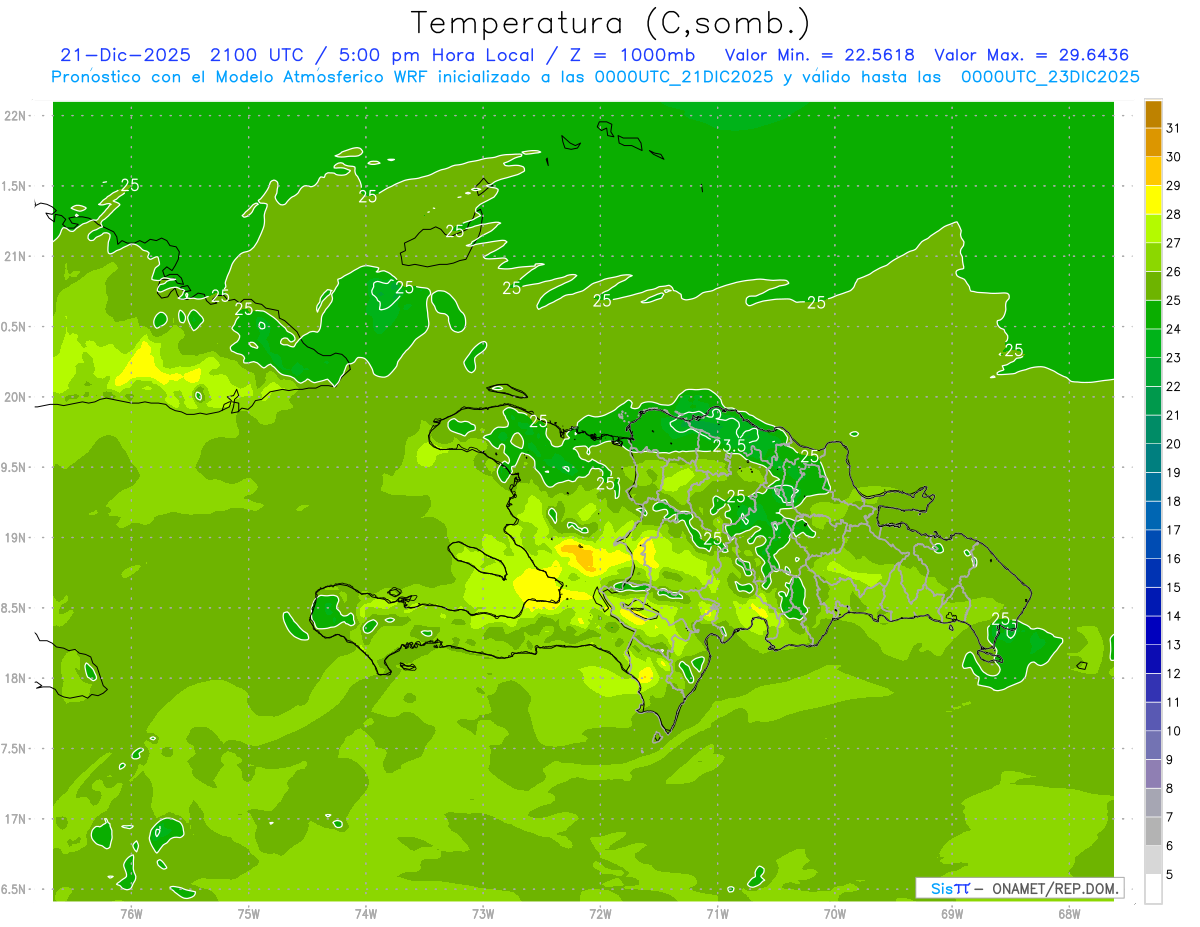The width and height of the screenshot is (1200, 927).
Task: Click orange legend swatch between 30 and 31
Action: pos(1153,143)
